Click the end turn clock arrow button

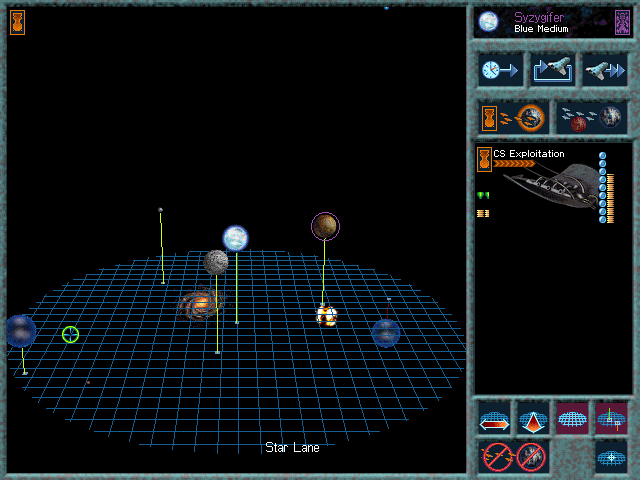(500, 70)
